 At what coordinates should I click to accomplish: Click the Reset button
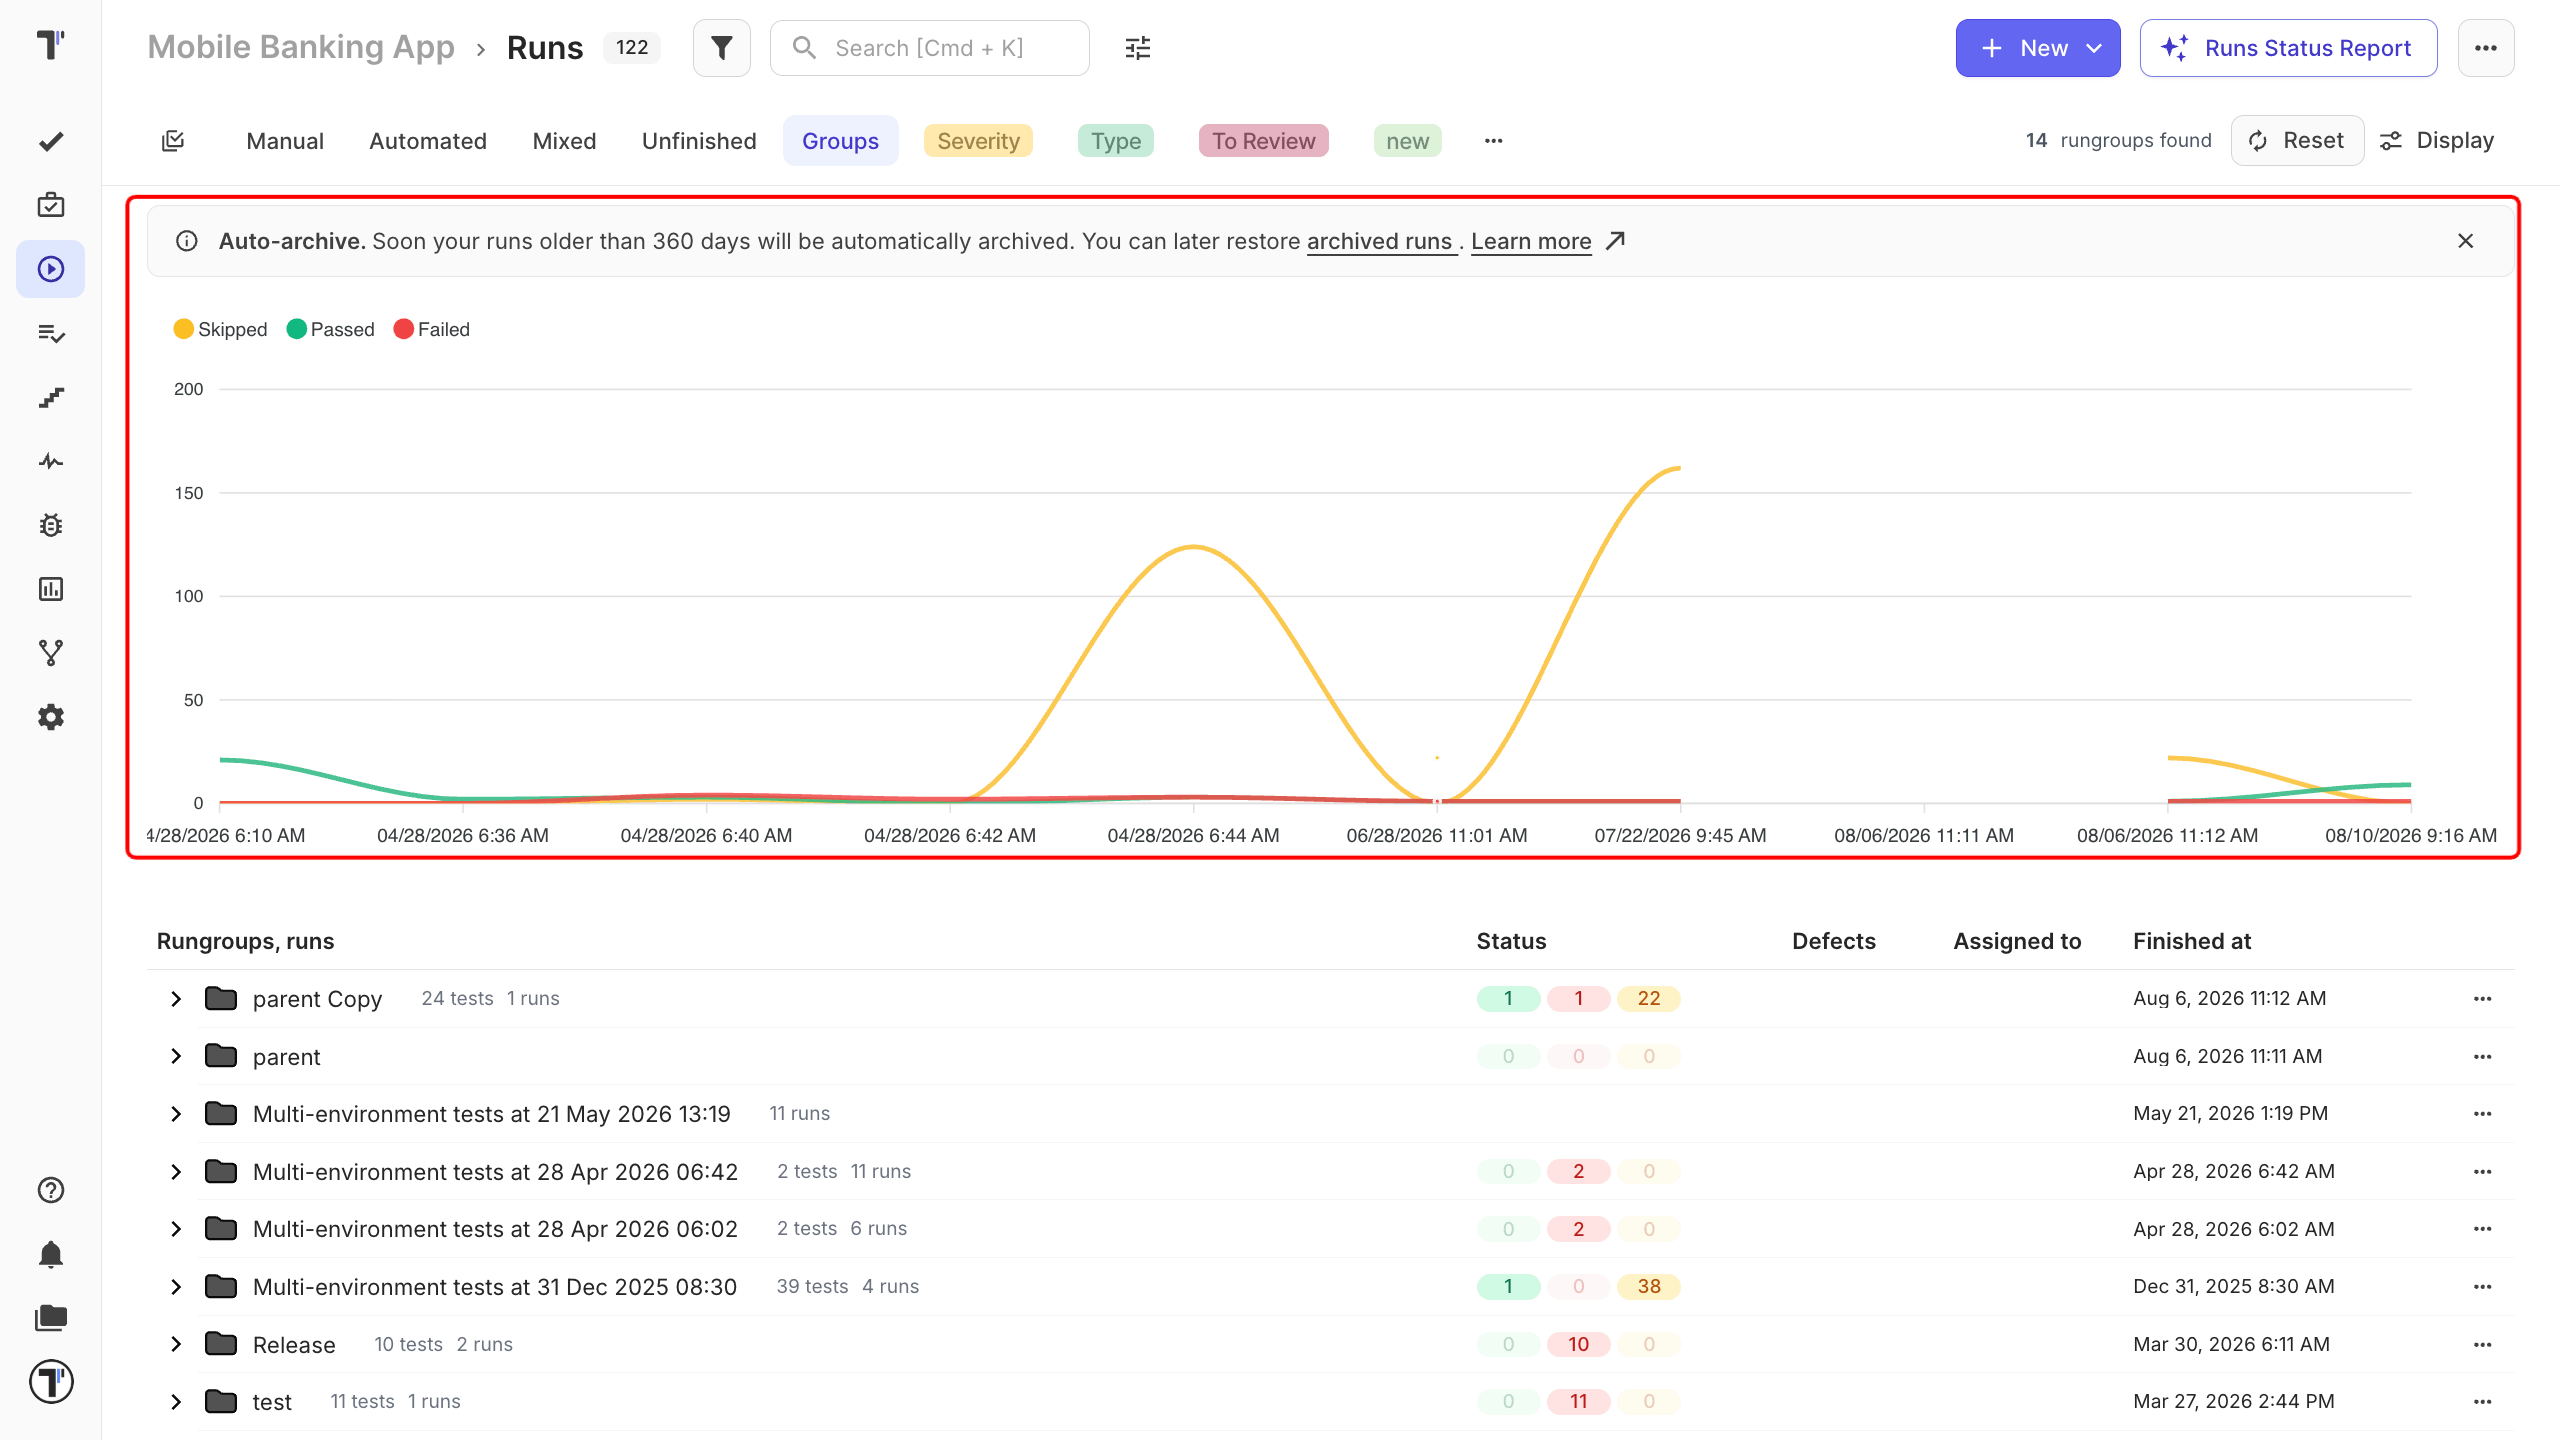(2297, 141)
